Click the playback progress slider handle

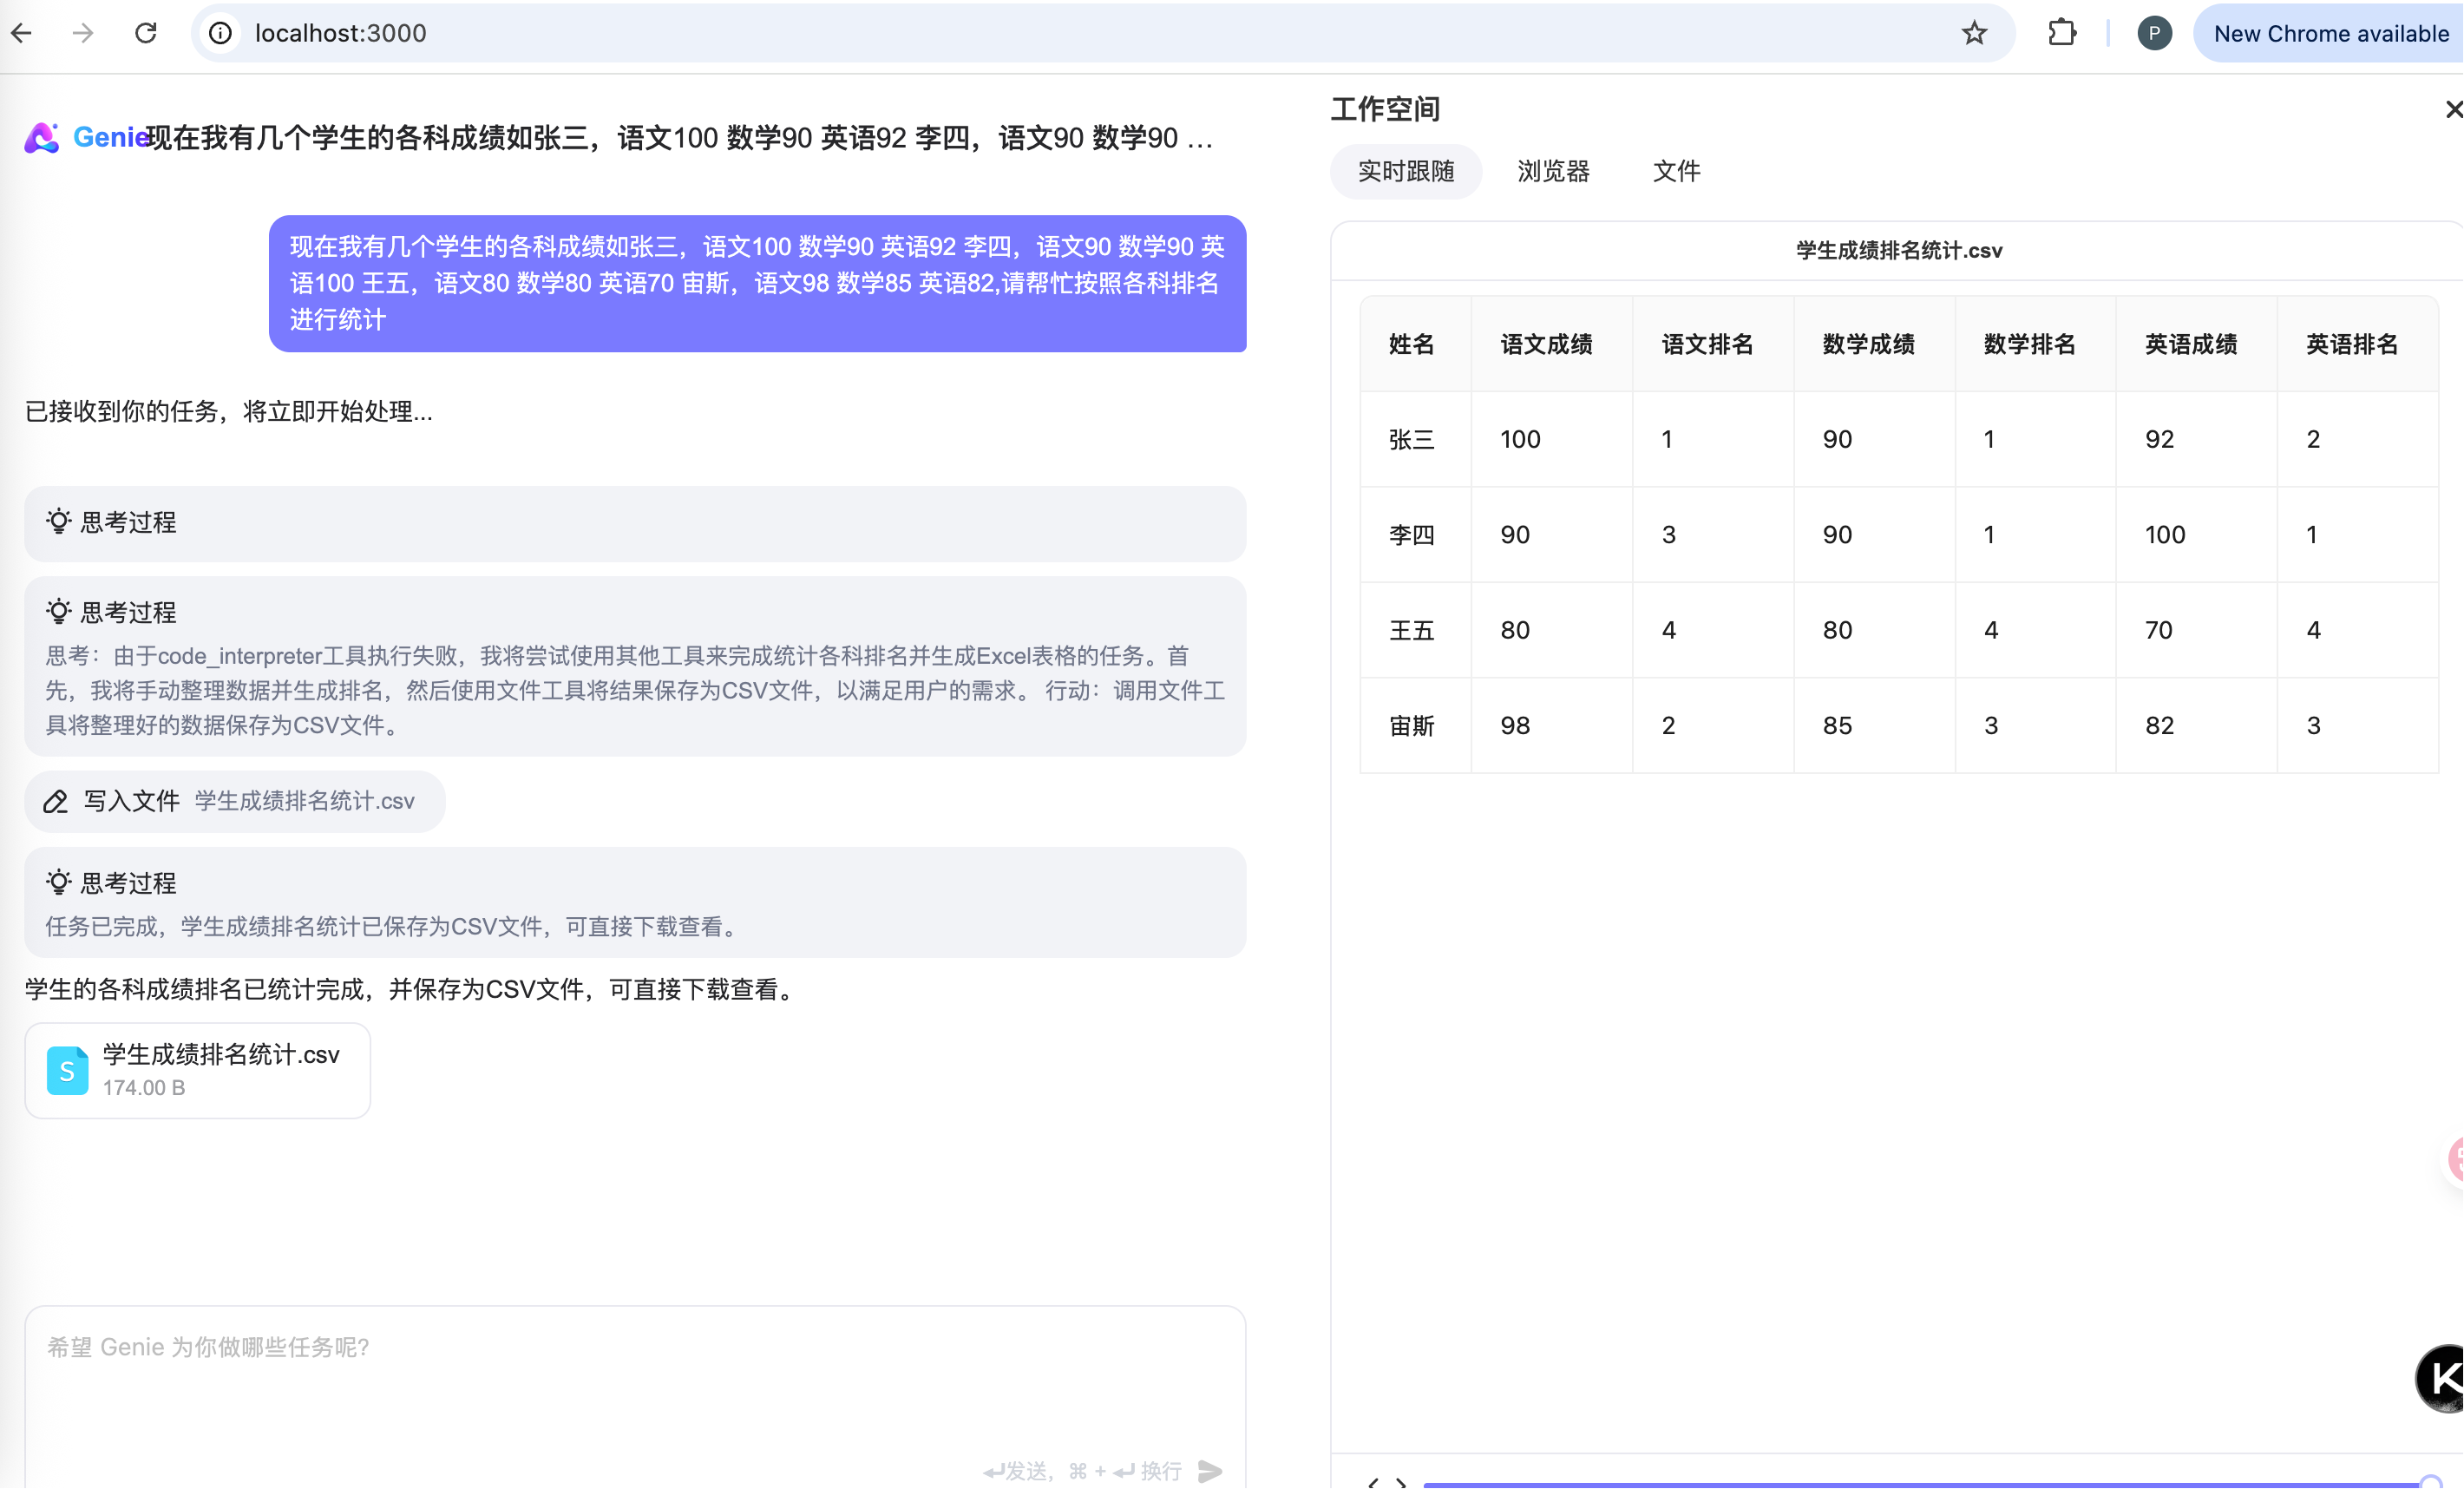[2431, 1483]
